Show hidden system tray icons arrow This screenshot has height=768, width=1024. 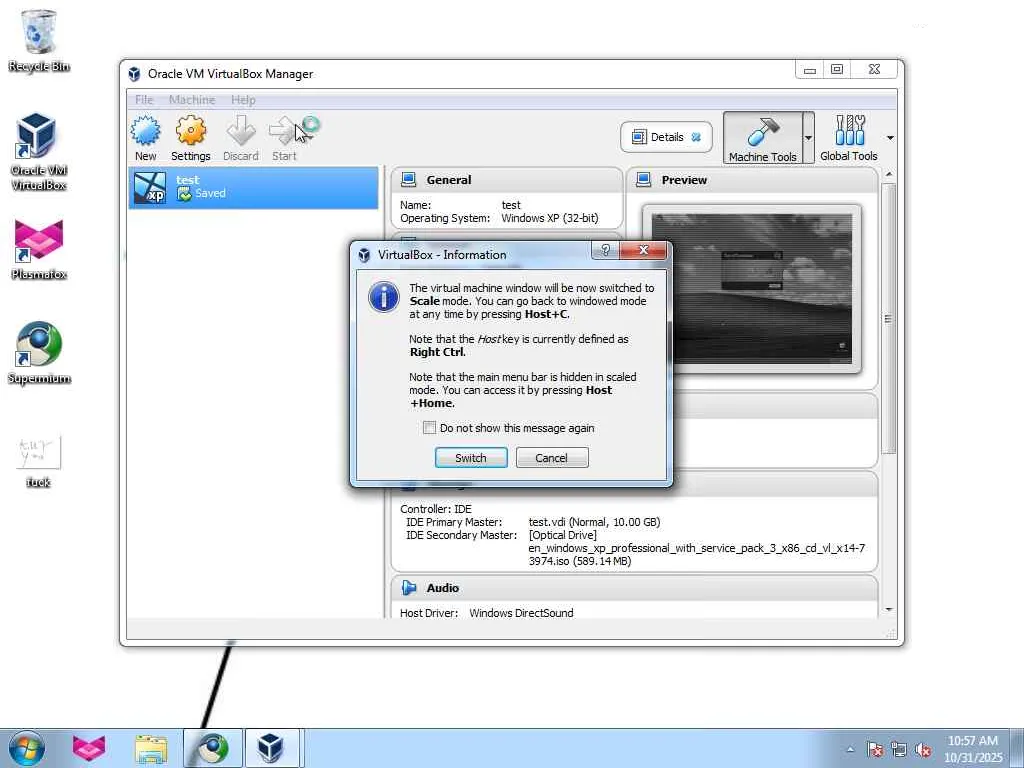(x=850, y=750)
